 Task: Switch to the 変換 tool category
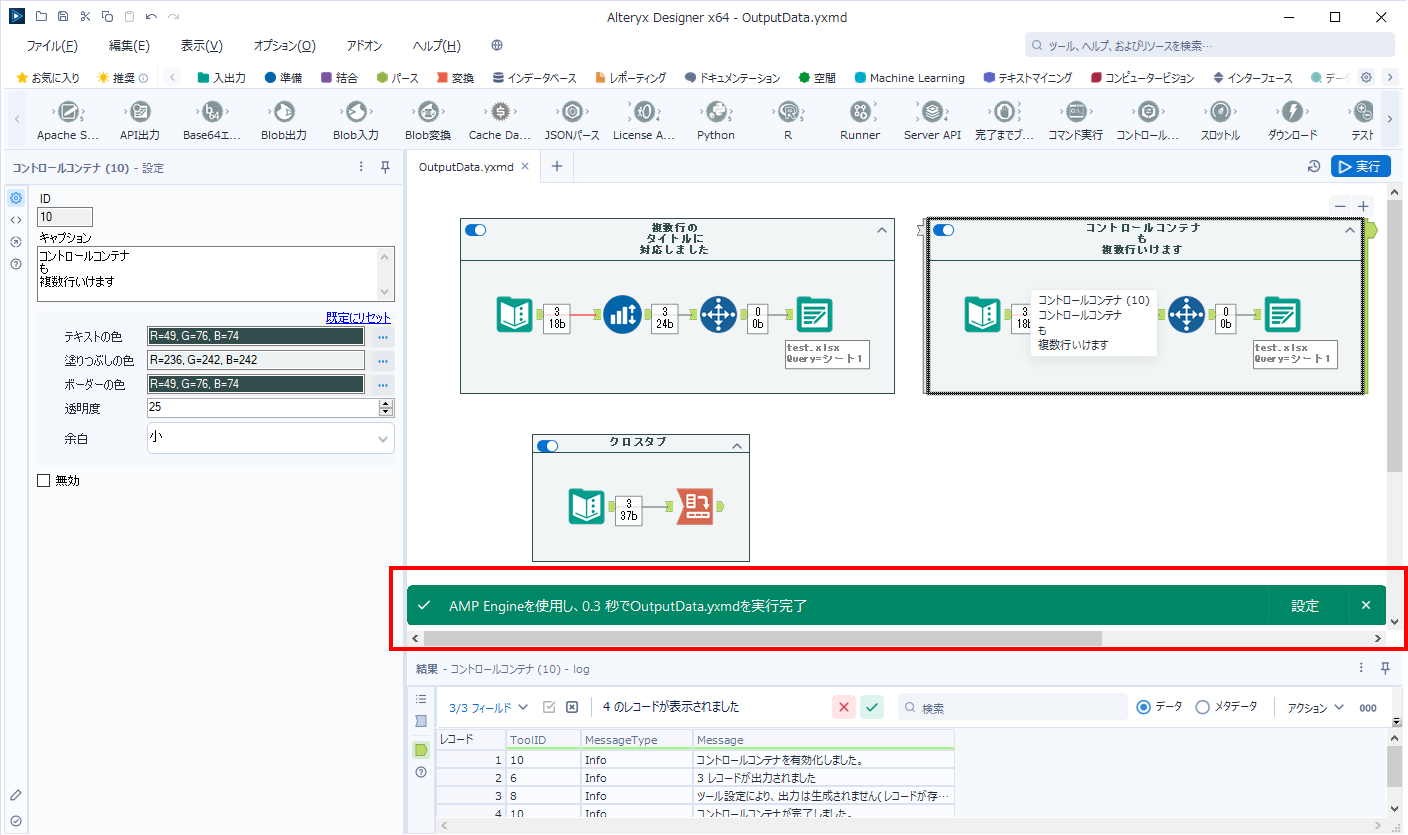click(x=455, y=77)
